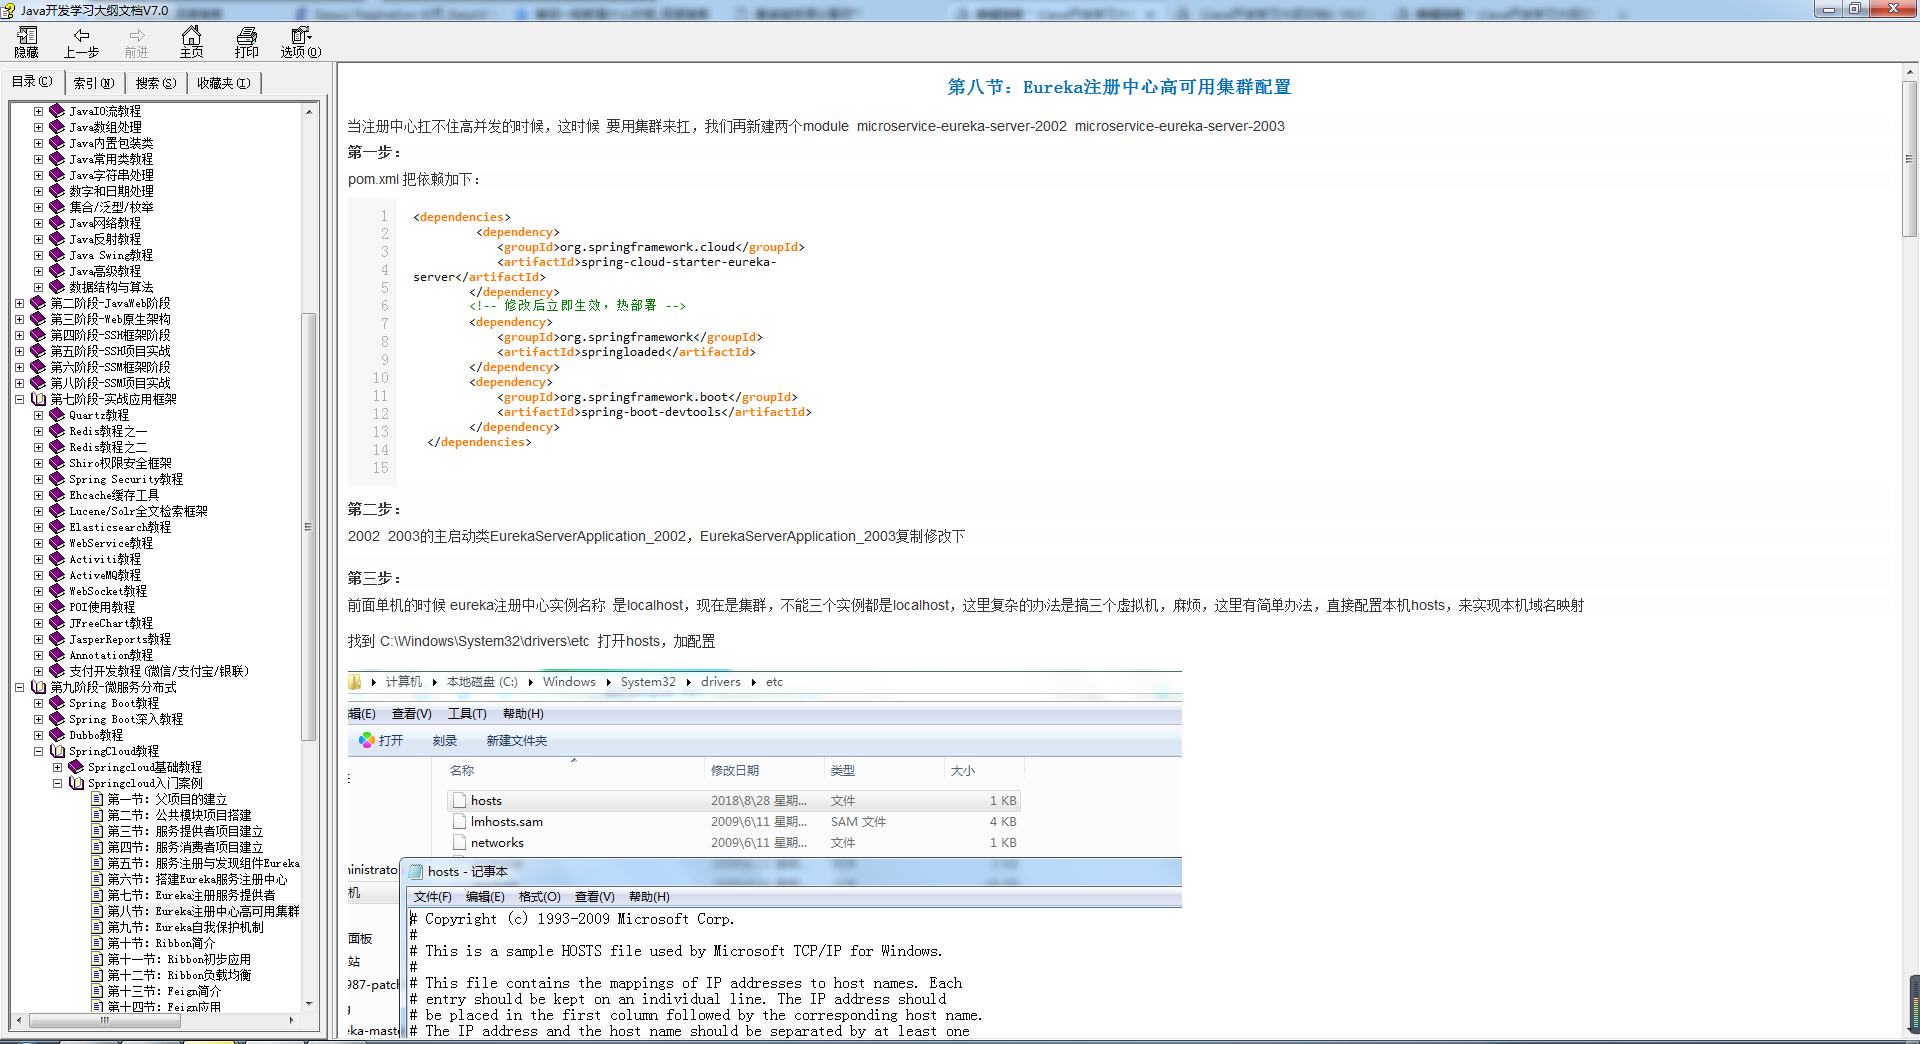This screenshot has height=1044, width=1920.
Task: Select the 支付开发教程 tree item
Action: click(x=159, y=671)
